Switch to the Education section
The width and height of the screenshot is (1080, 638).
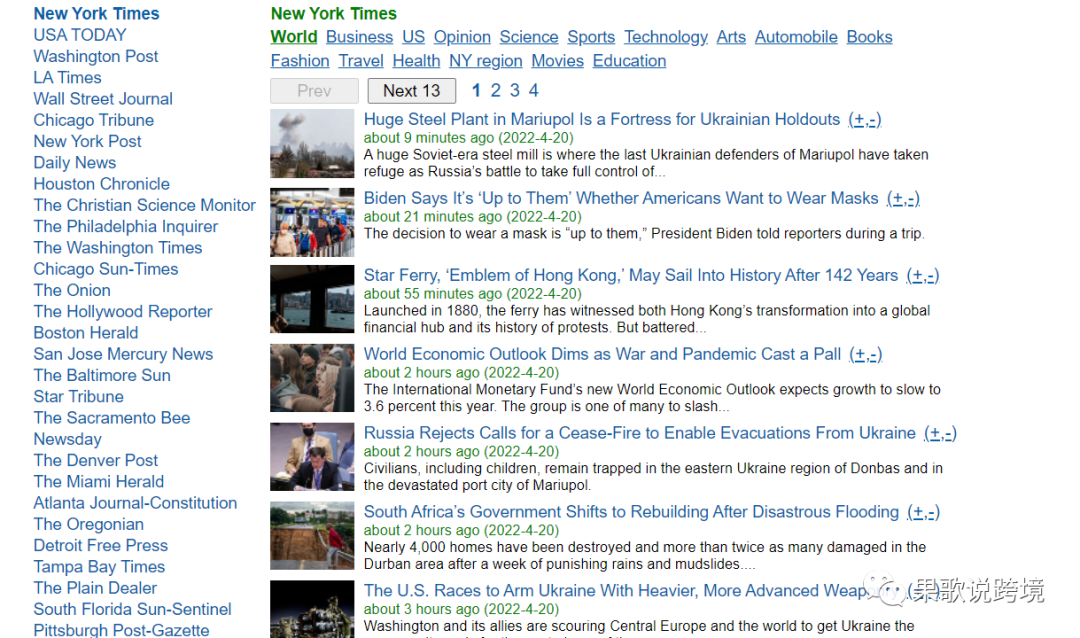630,61
